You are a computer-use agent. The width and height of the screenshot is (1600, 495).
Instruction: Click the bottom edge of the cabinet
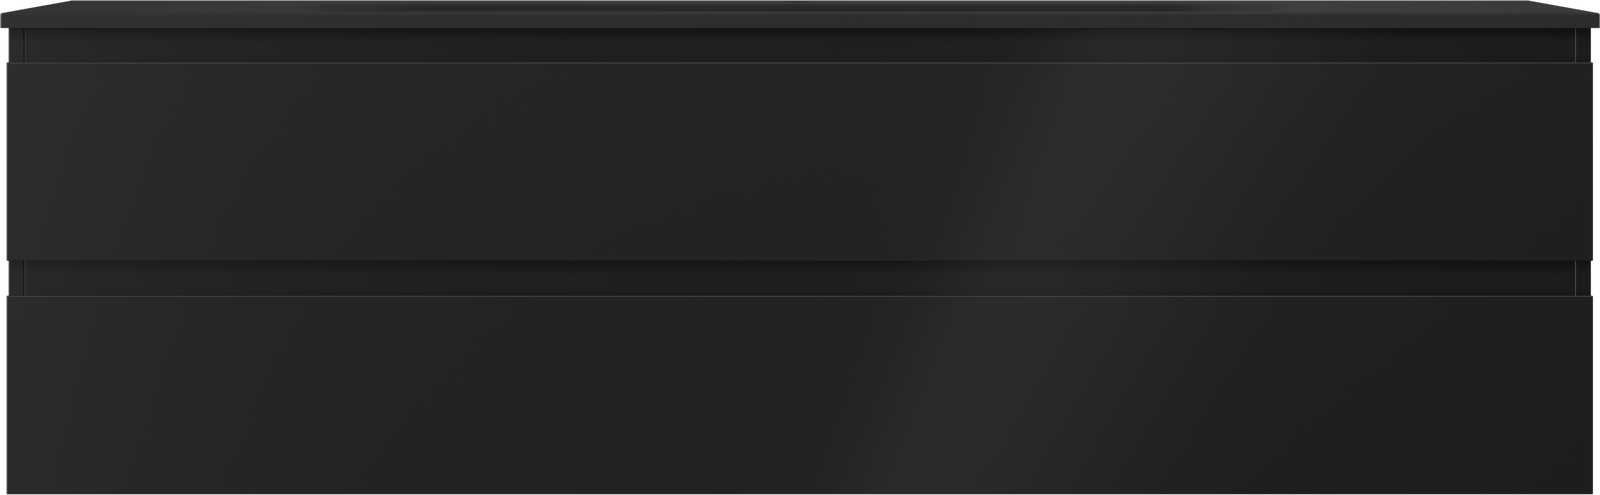tap(800, 491)
